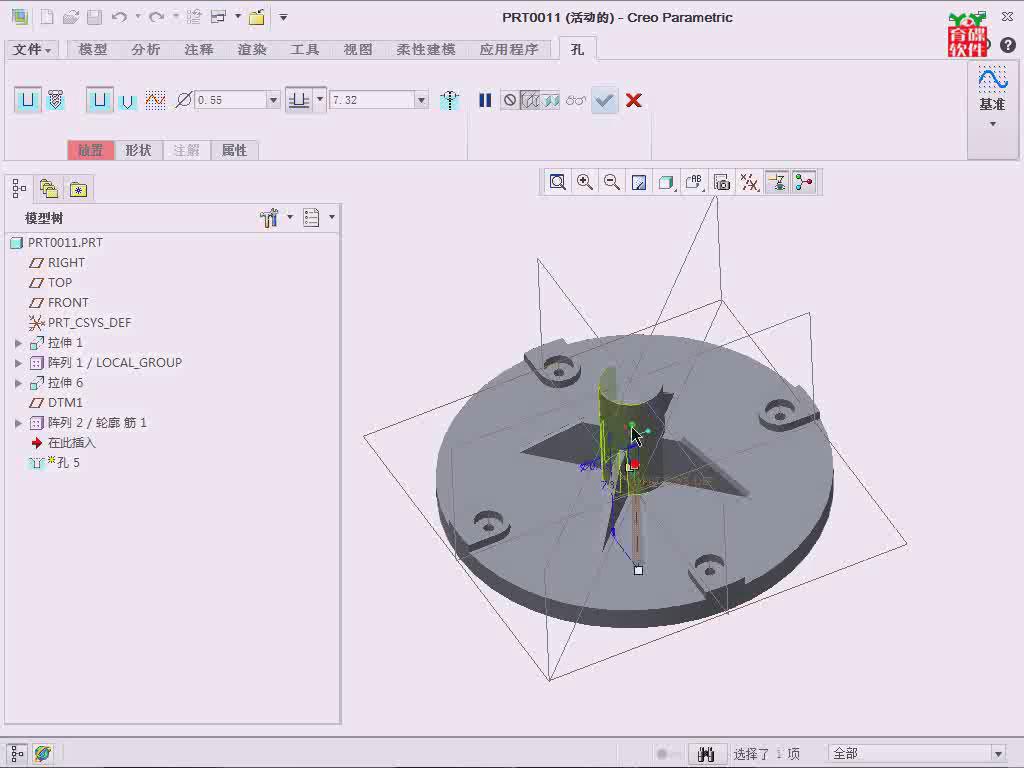
Task: Switch to the 柔性建模 ribbon tab
Action: 426,50
